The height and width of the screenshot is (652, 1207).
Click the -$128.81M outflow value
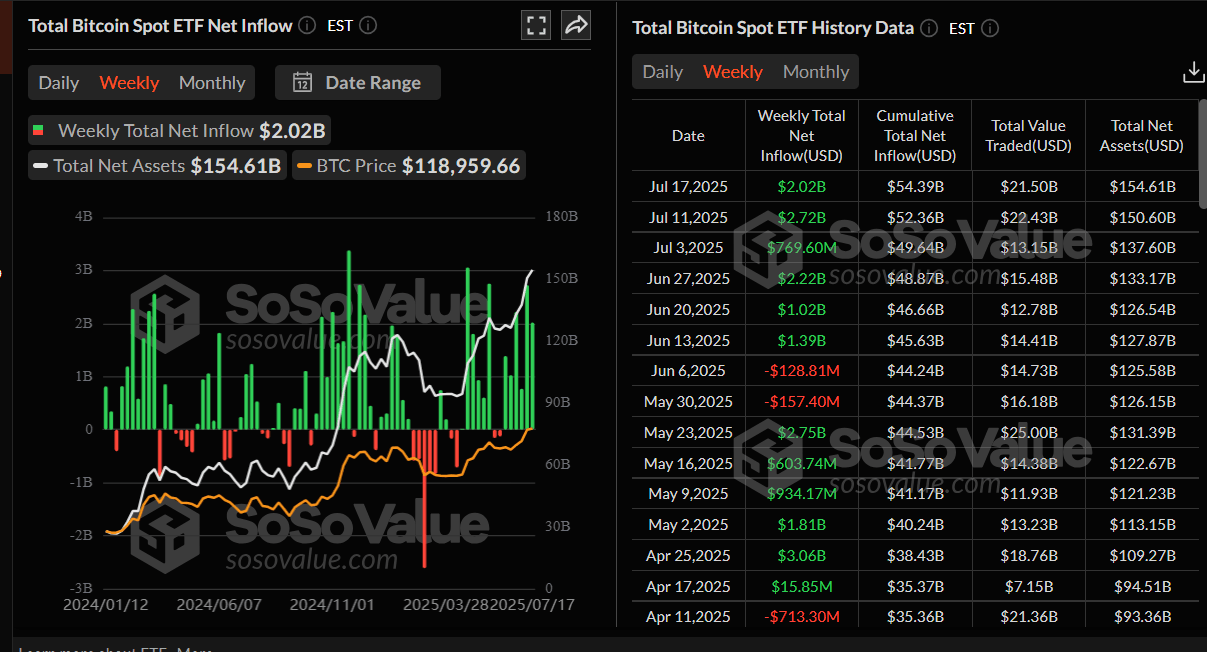801,371
